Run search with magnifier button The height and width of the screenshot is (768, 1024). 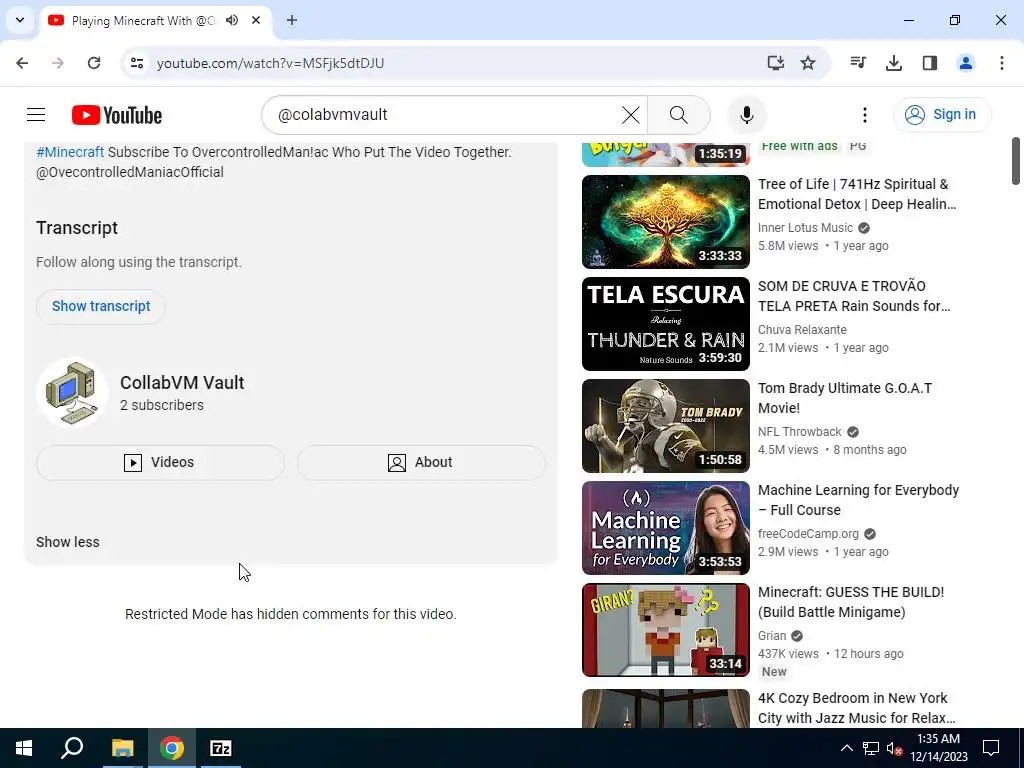click(x=679, y=115)
